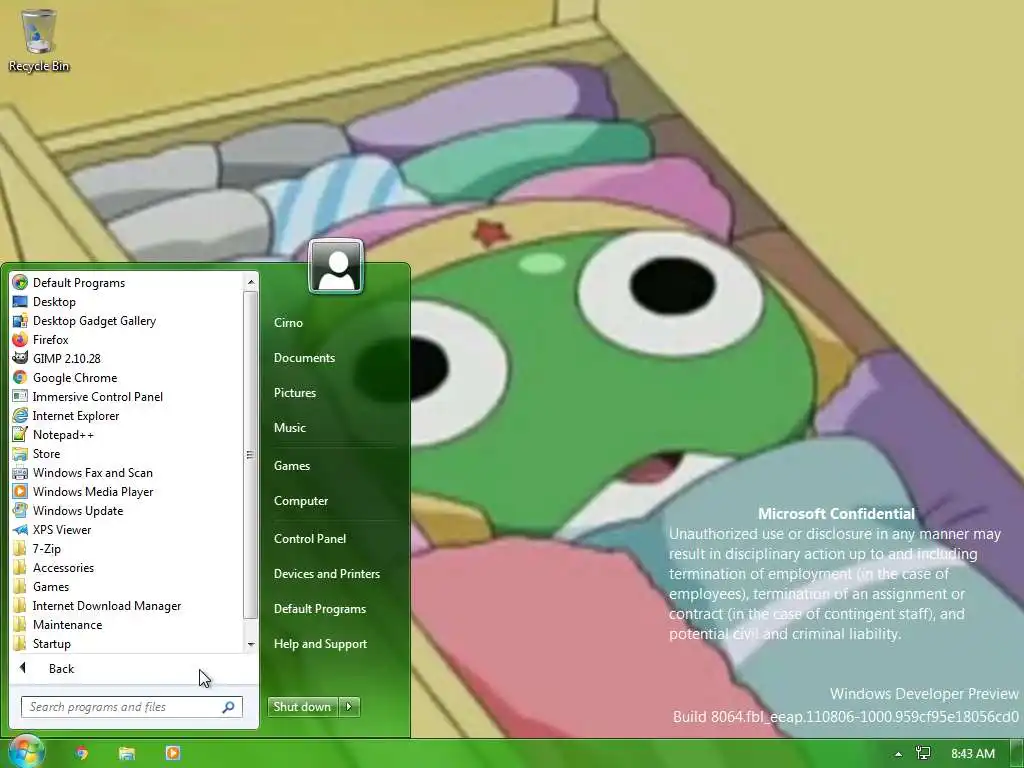Open Pictures in right pane

[295, 392]
